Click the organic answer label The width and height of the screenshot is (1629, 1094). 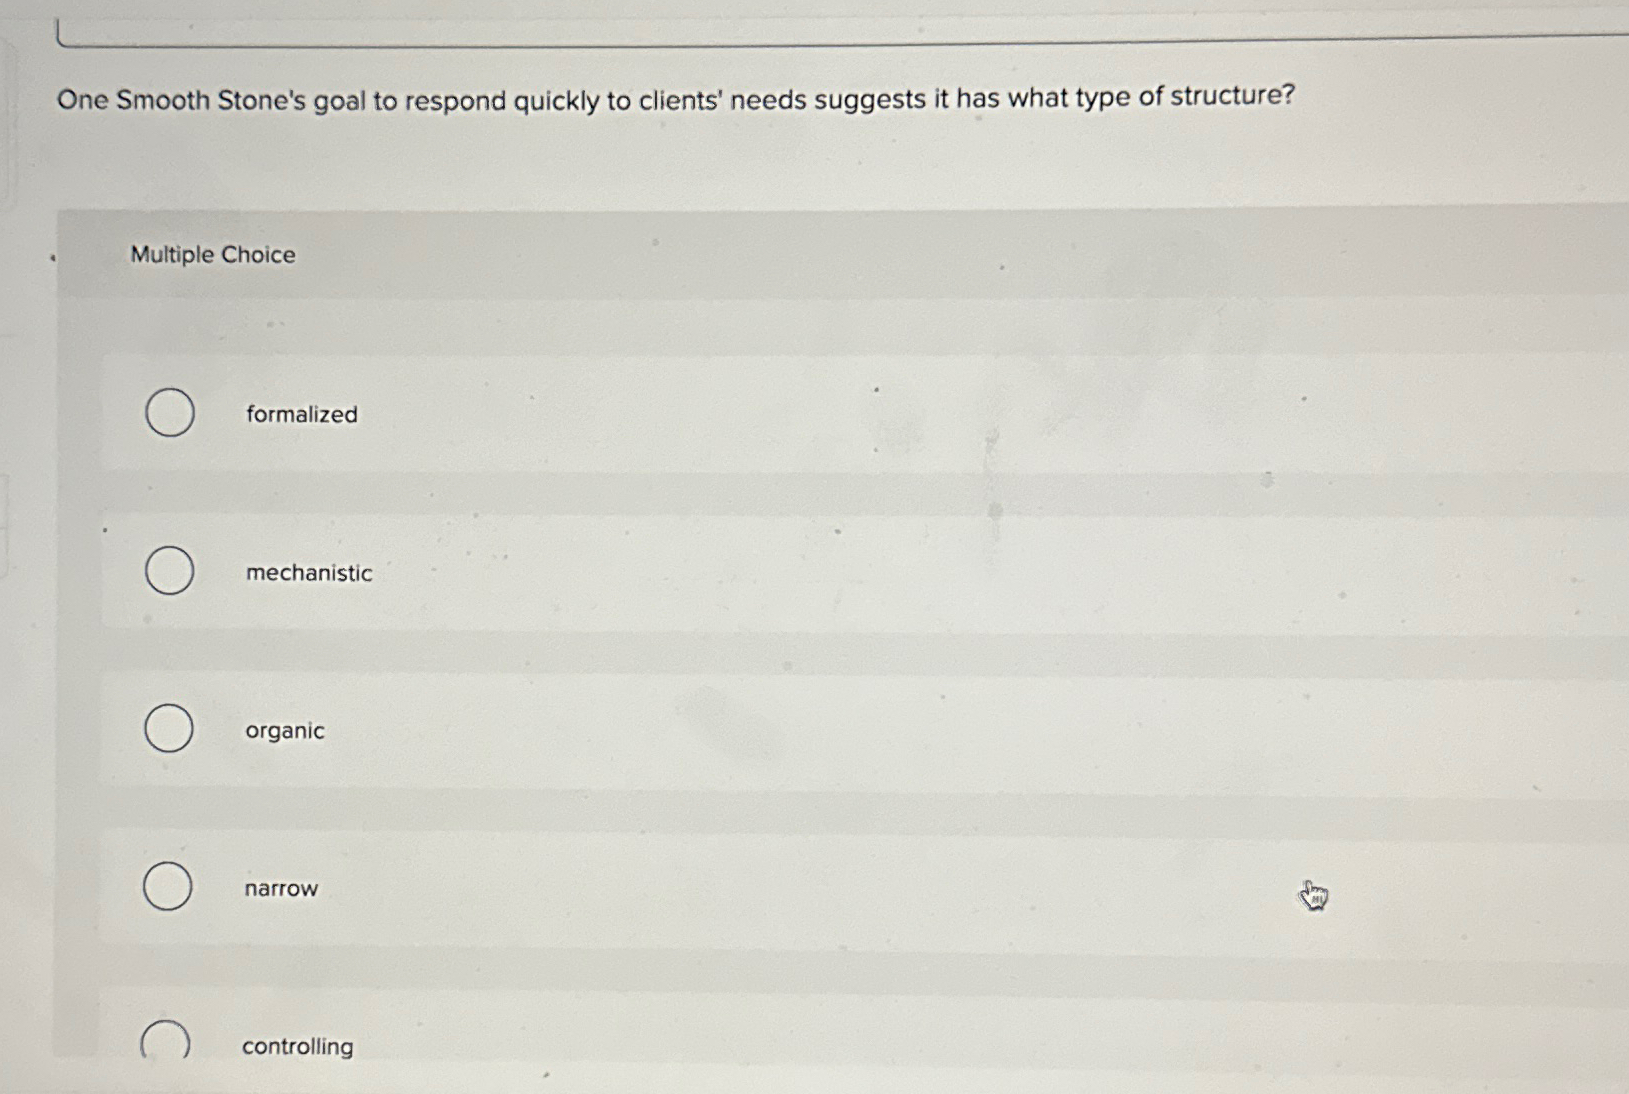[284, 731]
